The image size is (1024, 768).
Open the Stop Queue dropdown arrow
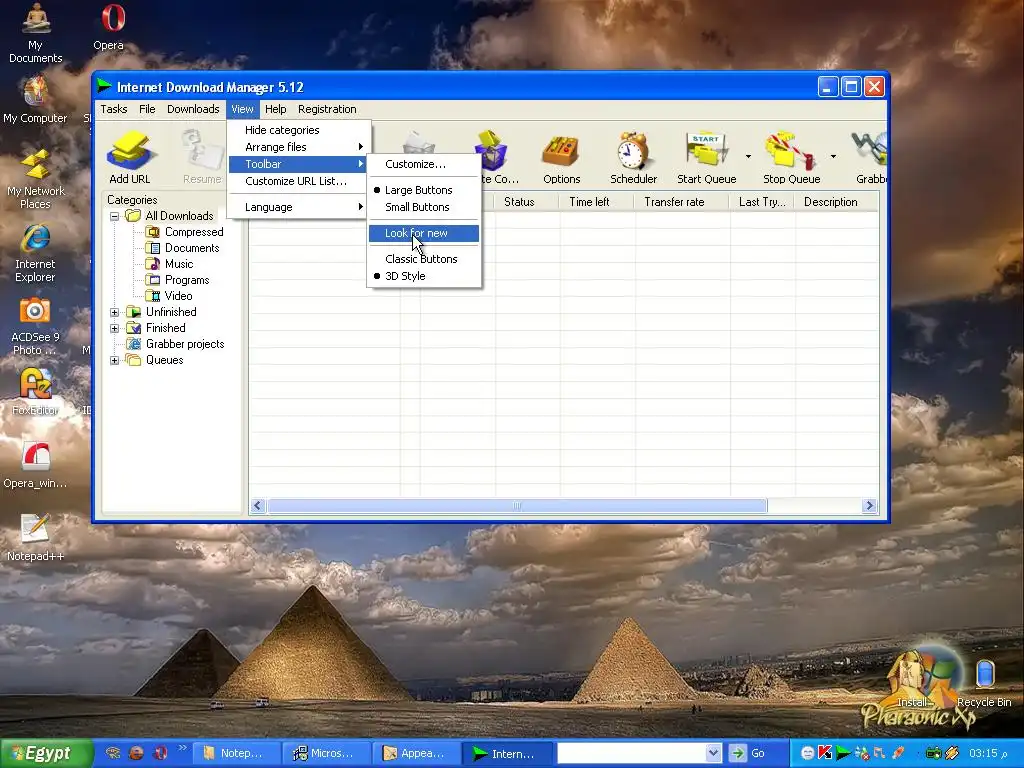833,157
